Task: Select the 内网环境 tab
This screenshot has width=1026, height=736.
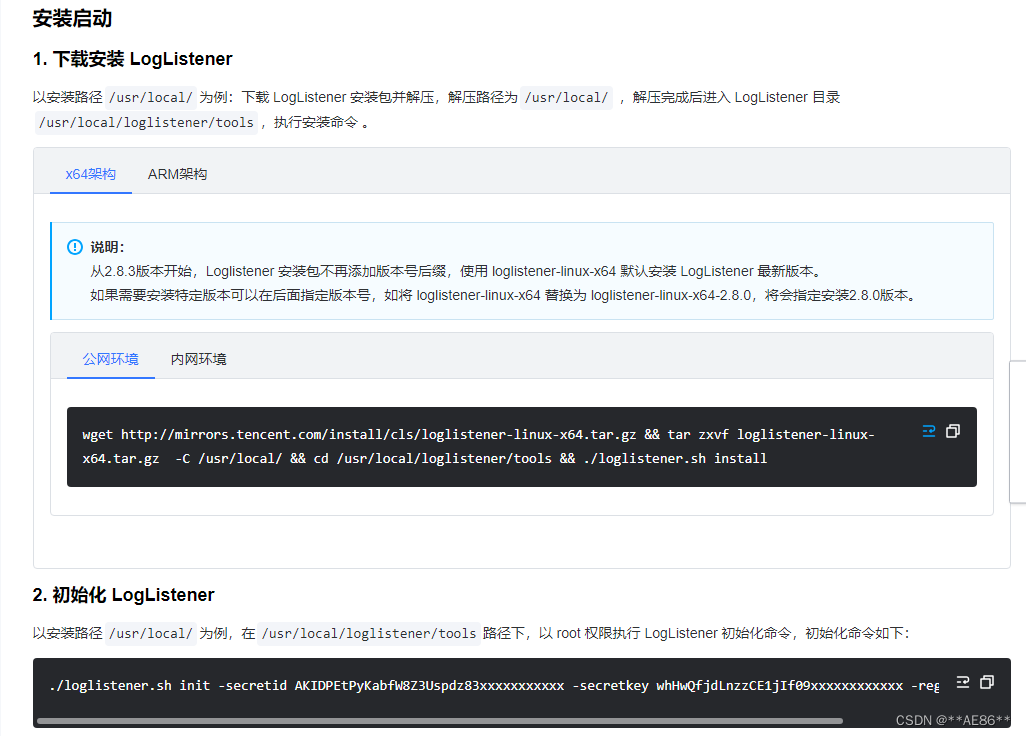Action: (x=198, y=359)
